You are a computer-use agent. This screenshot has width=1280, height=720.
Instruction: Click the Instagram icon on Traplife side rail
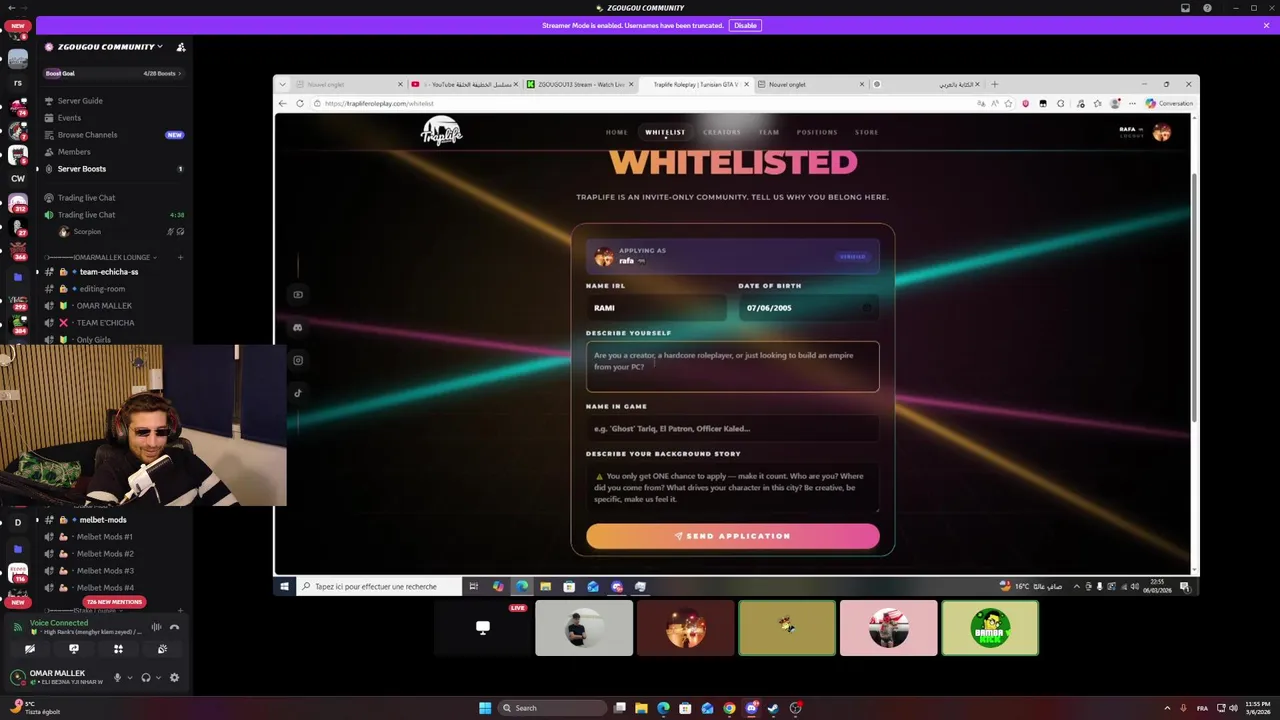click(298, 361)
